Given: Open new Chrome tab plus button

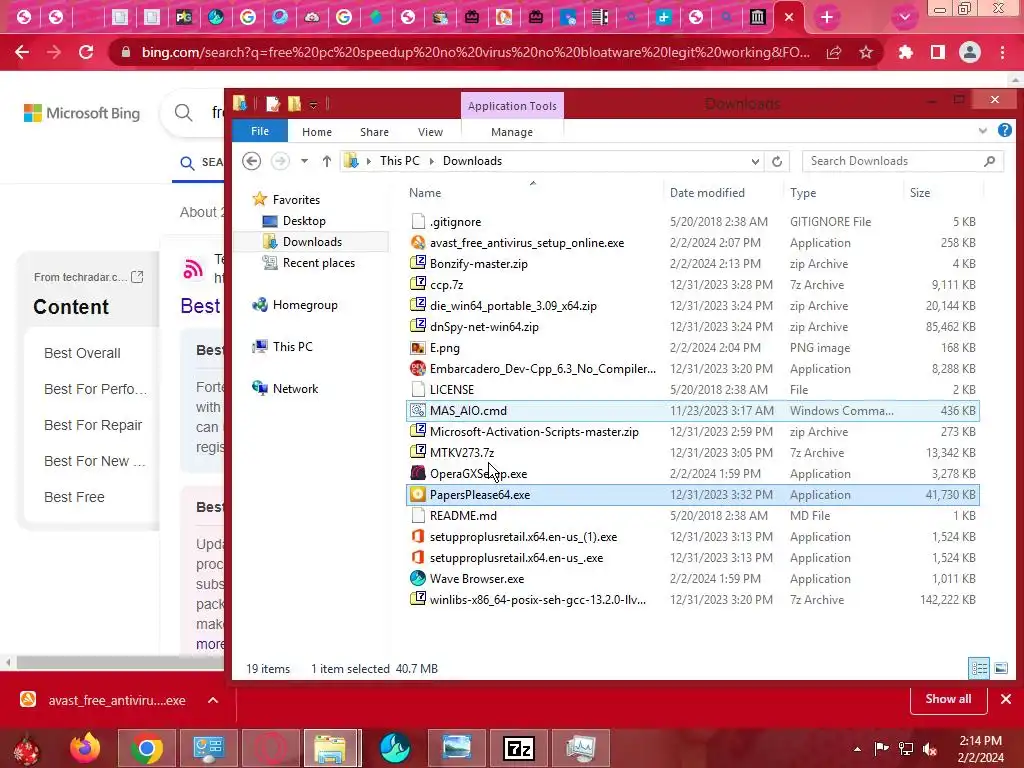Looking at the screenshot, I should [827, 17].
